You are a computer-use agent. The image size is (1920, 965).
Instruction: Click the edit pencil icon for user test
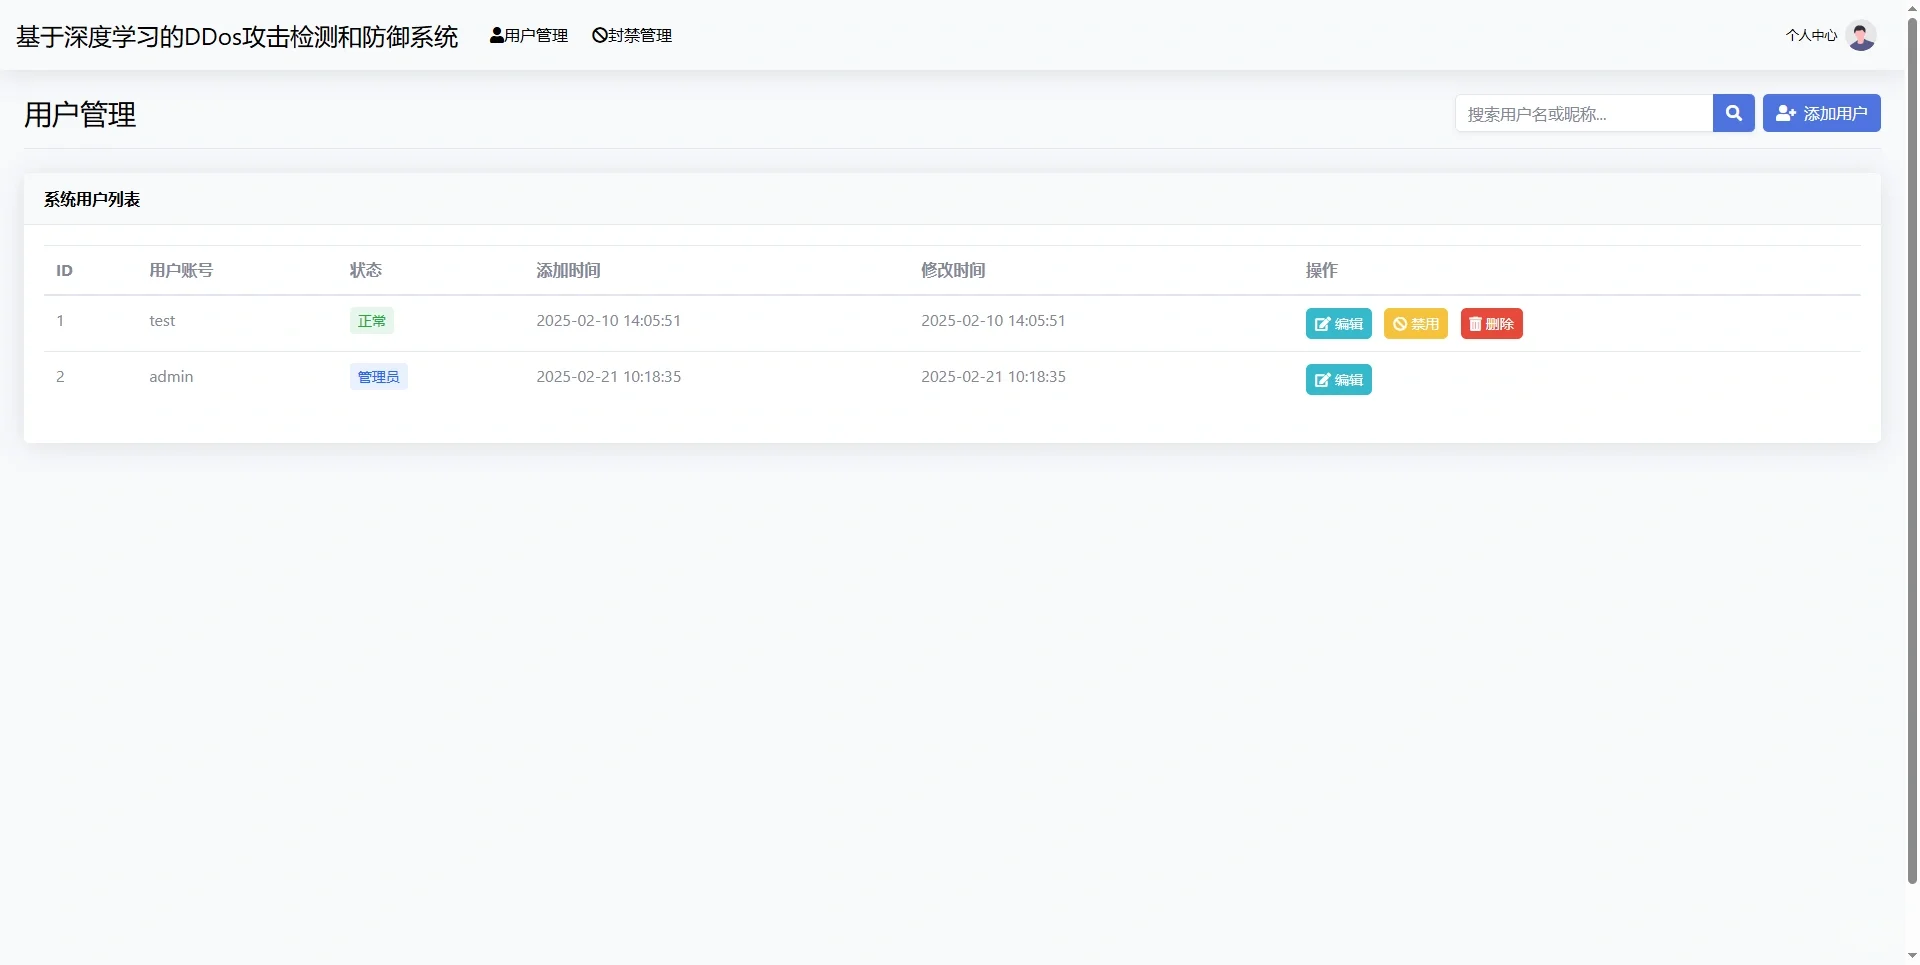pyautogui.click(x=1322, y=323)
